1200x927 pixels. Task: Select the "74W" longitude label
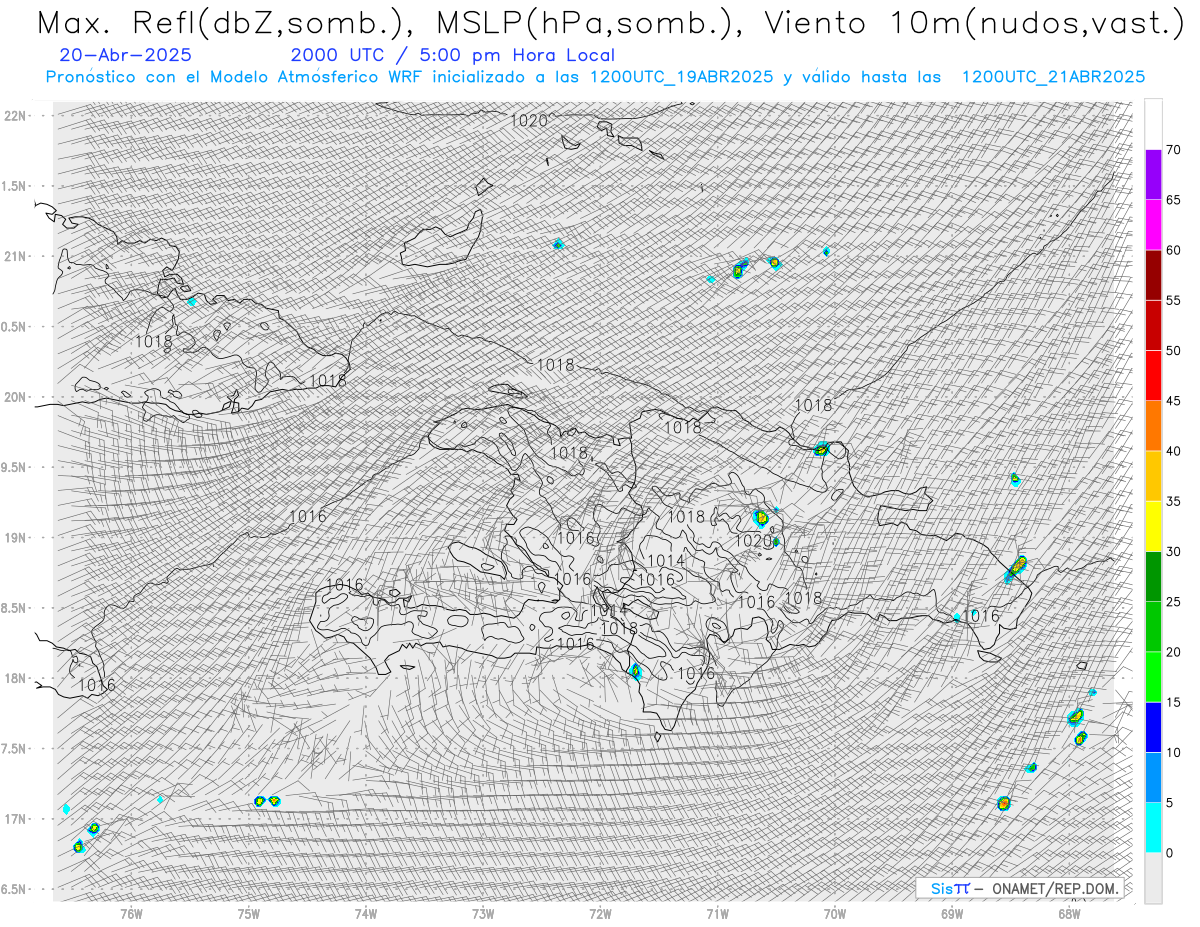[x=366, y=912]
